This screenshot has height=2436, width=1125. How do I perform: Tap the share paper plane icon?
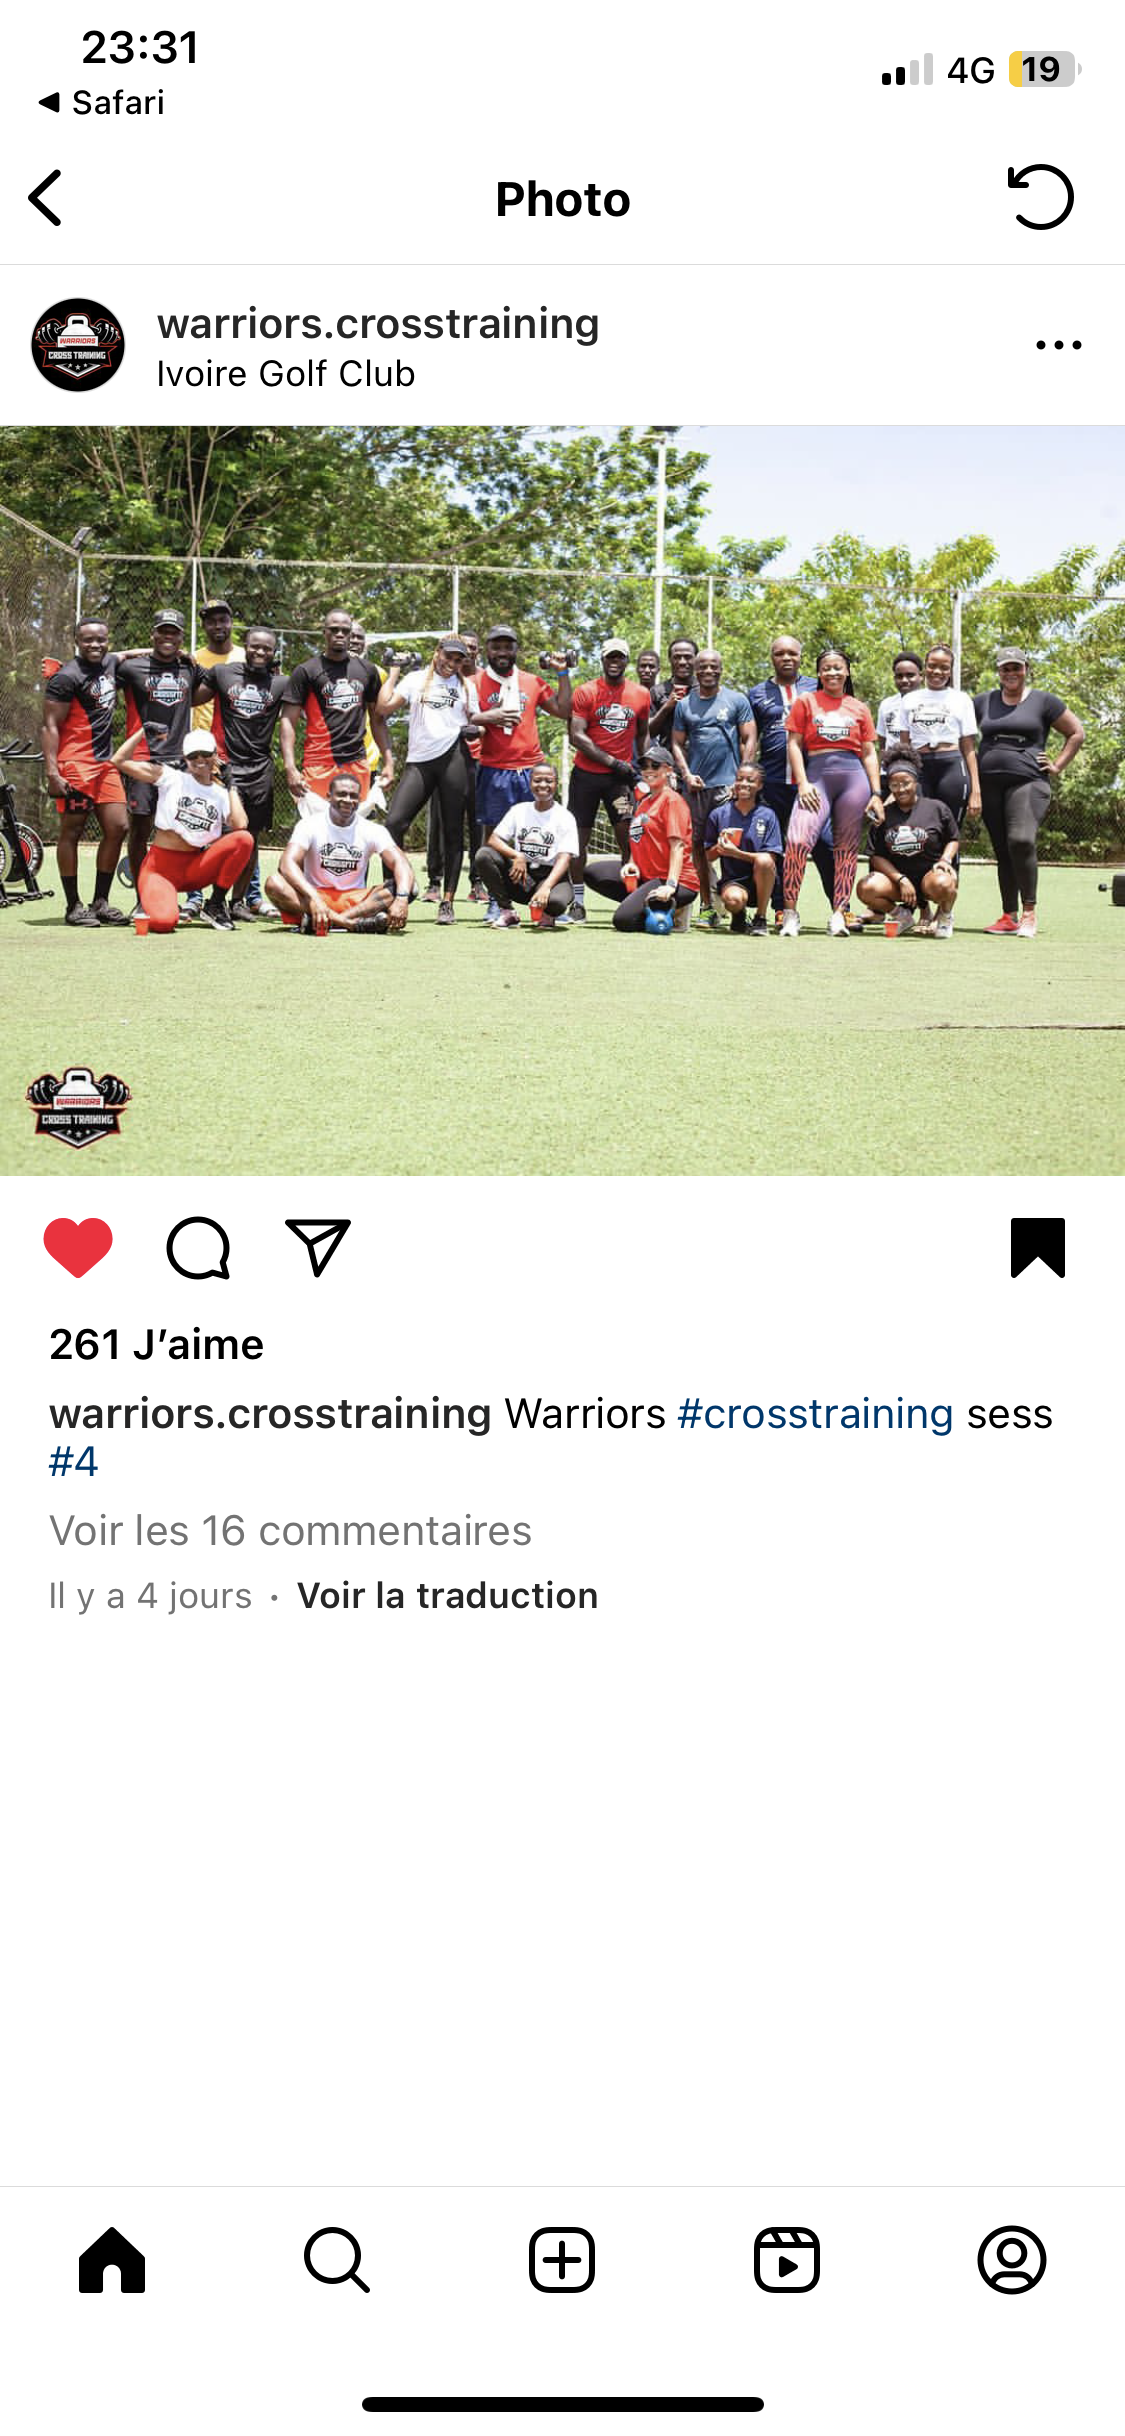pyautogui.click(x=318, y=1247)
